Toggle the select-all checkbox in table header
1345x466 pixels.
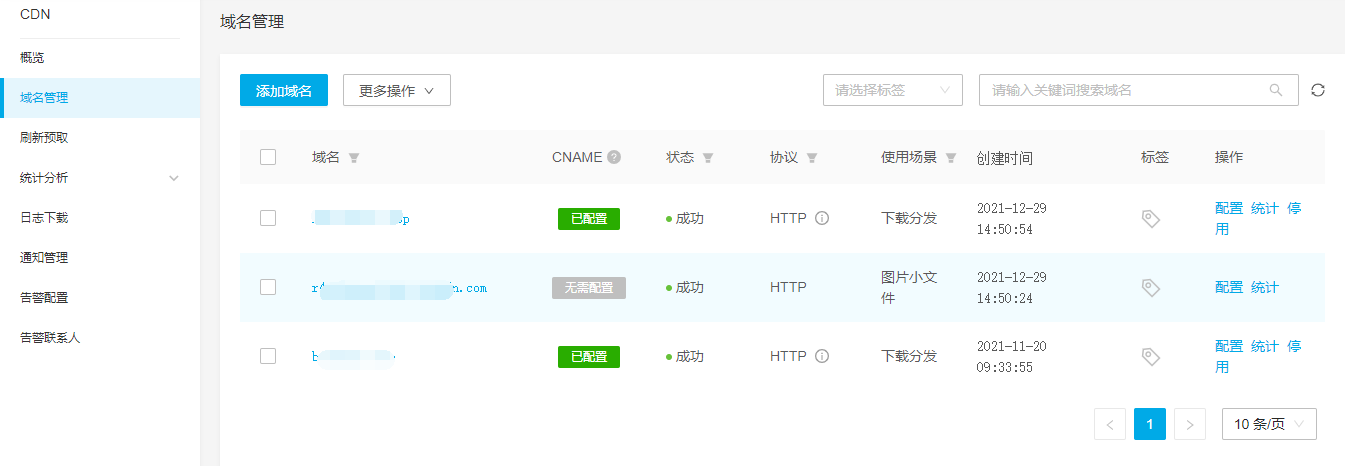pyautogui.click(x=268, y=157)
